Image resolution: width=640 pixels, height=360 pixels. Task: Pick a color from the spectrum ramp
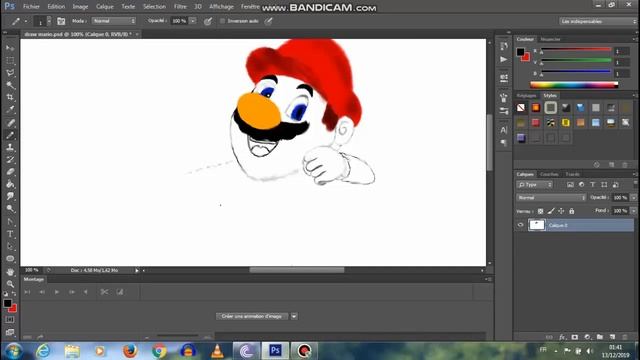pos(574,85)
